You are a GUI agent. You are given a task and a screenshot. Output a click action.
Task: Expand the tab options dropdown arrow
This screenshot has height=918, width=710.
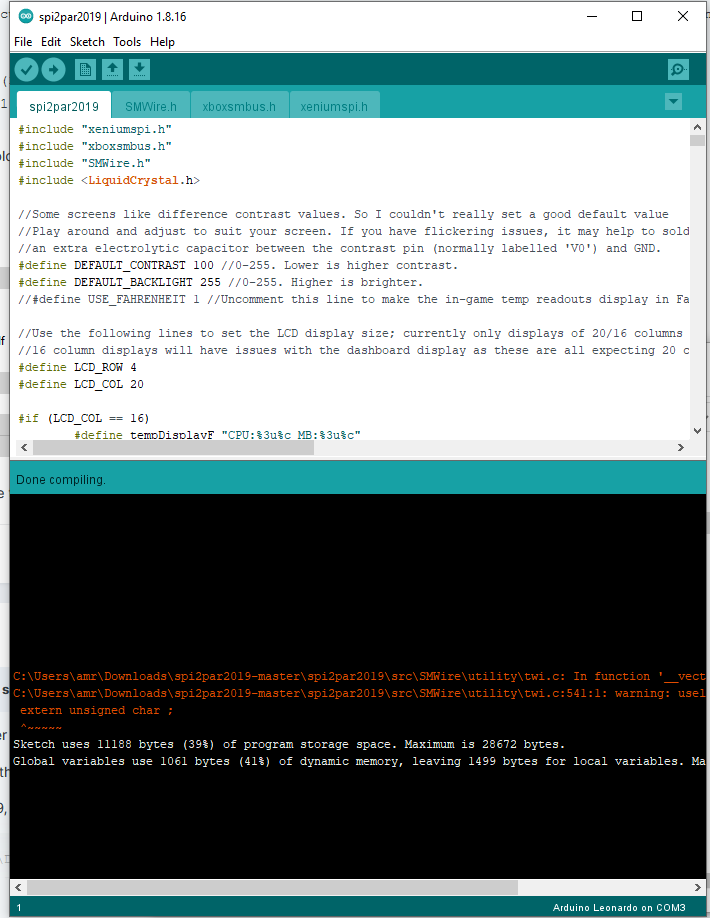tap(674, 101)
